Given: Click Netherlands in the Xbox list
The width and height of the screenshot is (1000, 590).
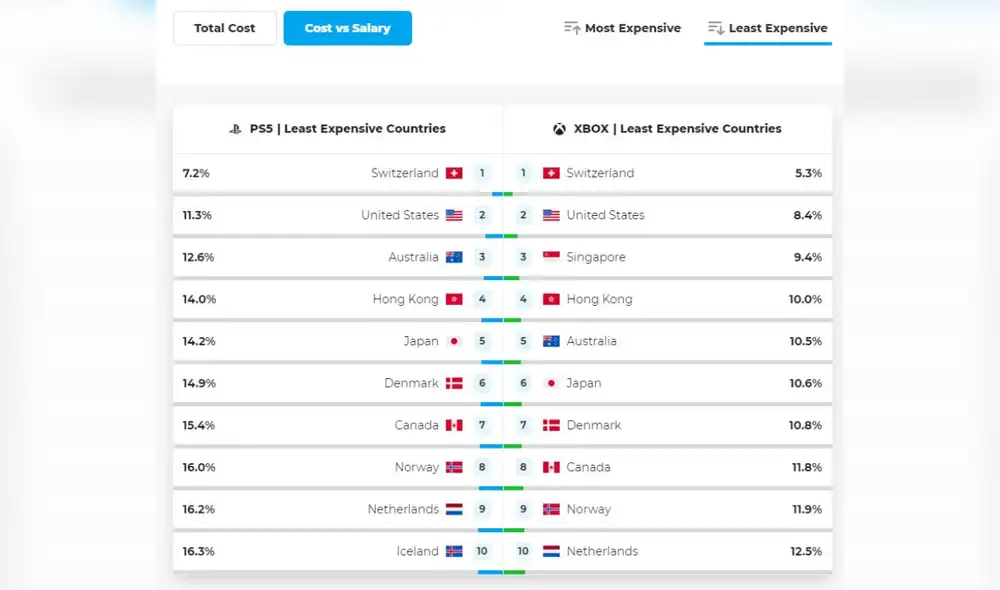Looking at the screenshot, I should coord(601,551).
